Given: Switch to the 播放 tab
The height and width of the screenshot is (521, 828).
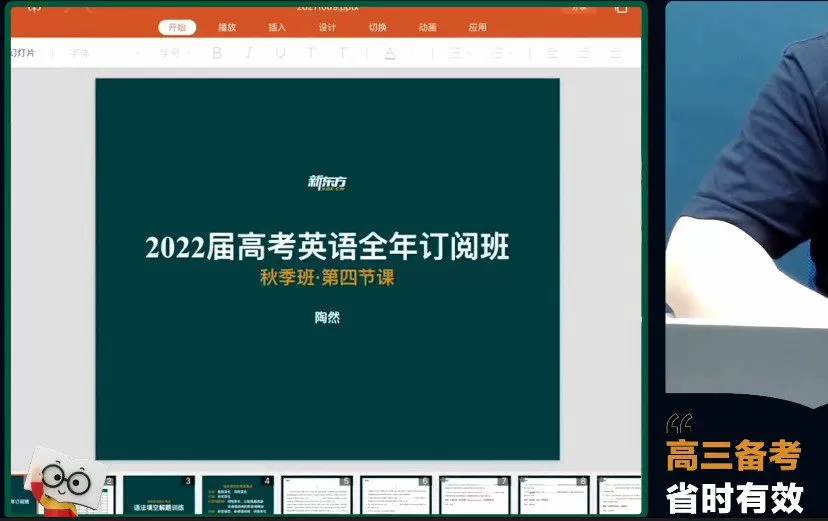Looking at the screenshot, I should click(227, 27).
